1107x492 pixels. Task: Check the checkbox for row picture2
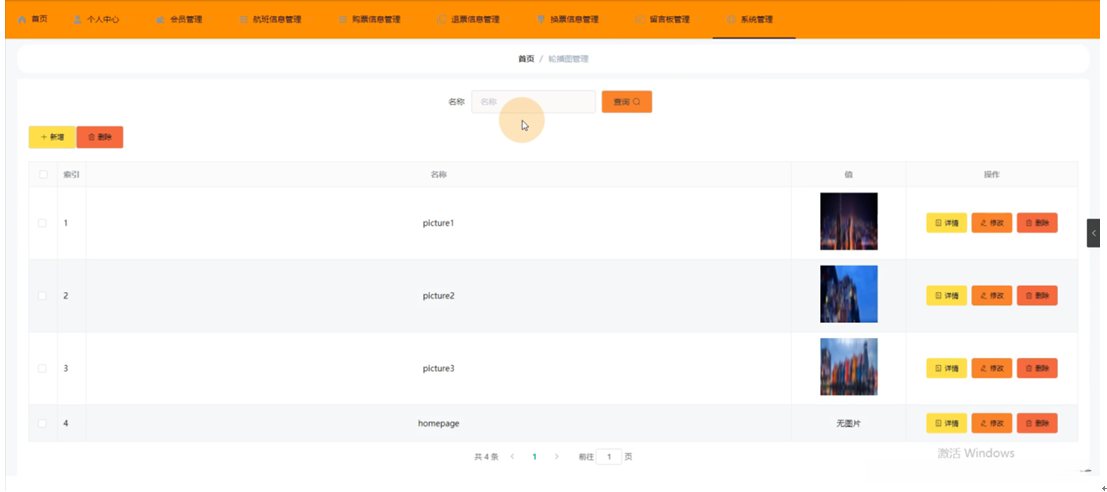pos(42,296)
